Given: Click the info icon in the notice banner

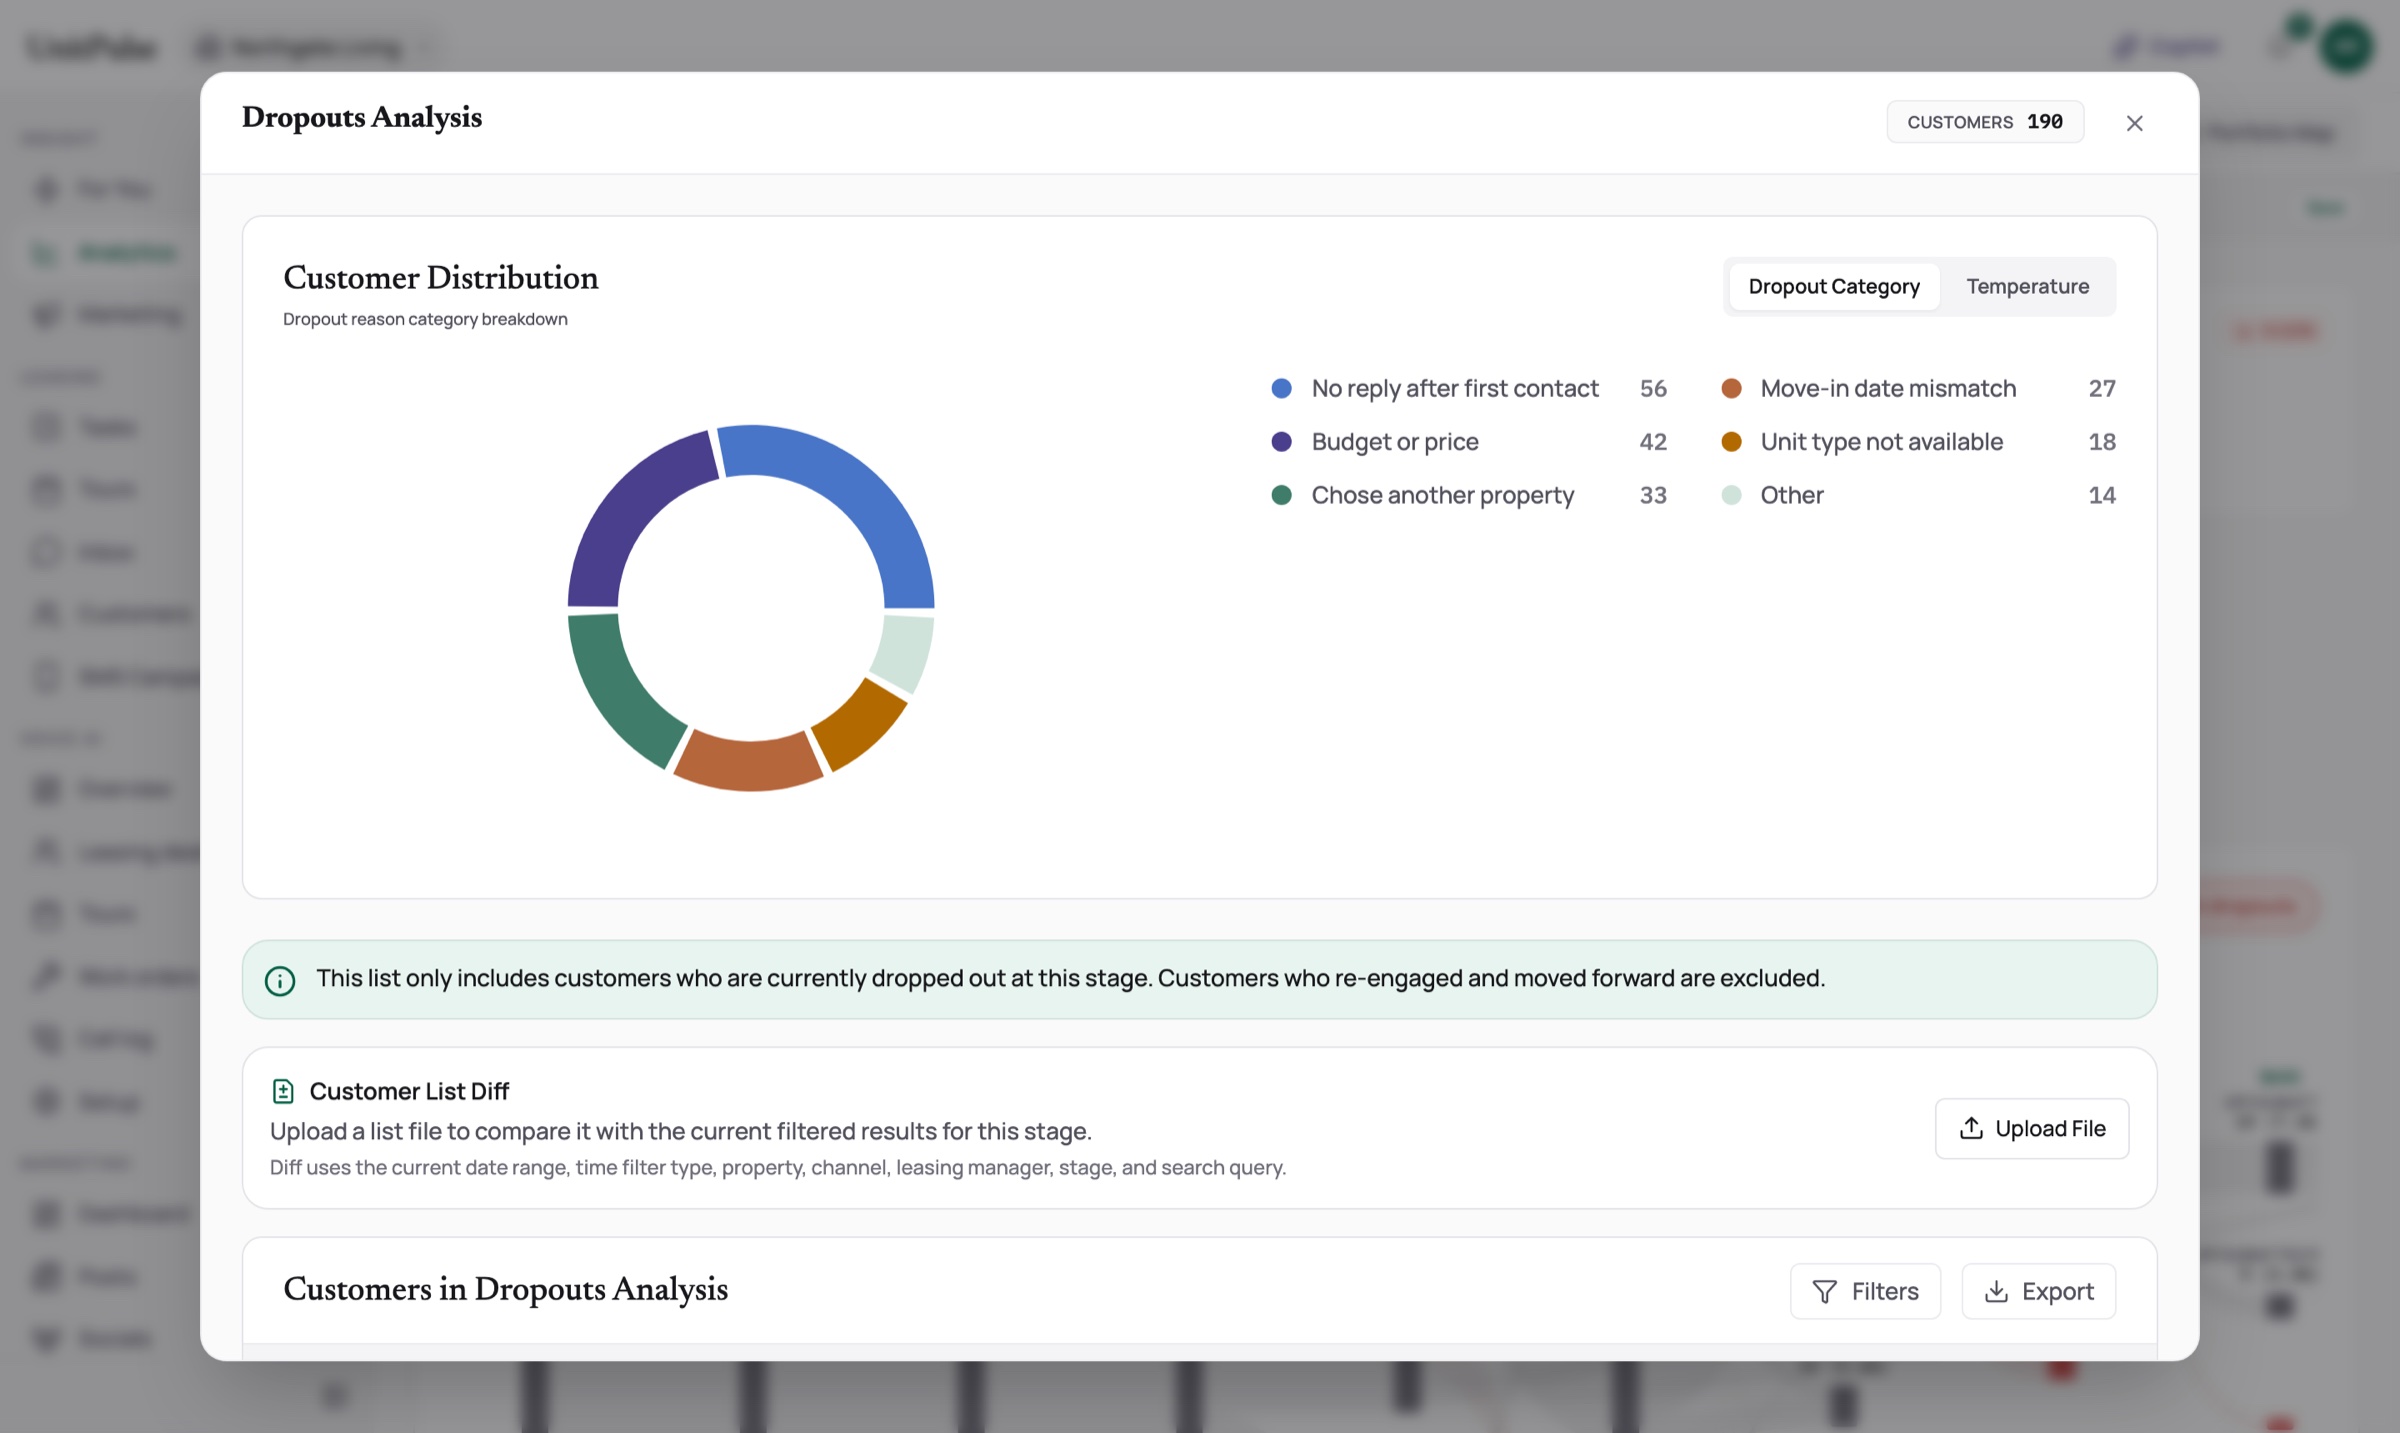Looking at the screenshot, I should click(x=280, y=981).
